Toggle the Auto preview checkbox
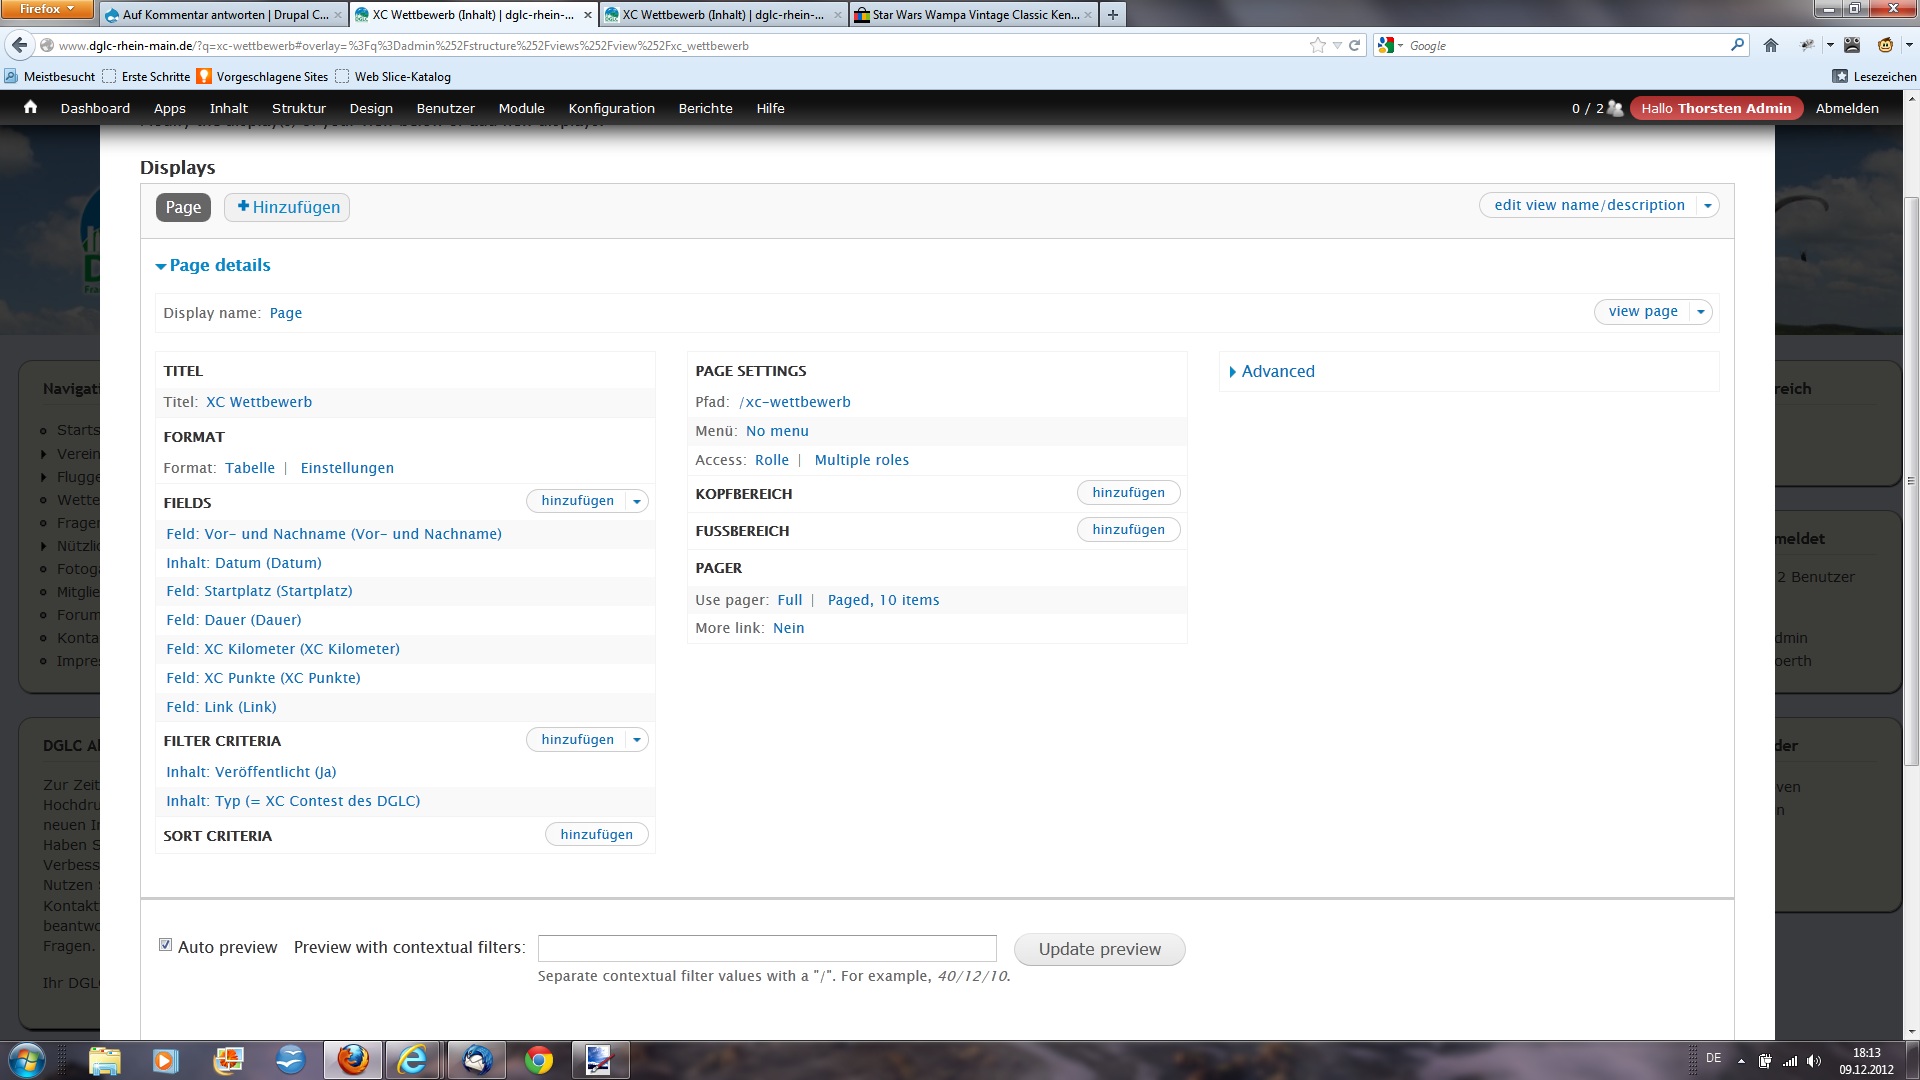 point(166,945)
